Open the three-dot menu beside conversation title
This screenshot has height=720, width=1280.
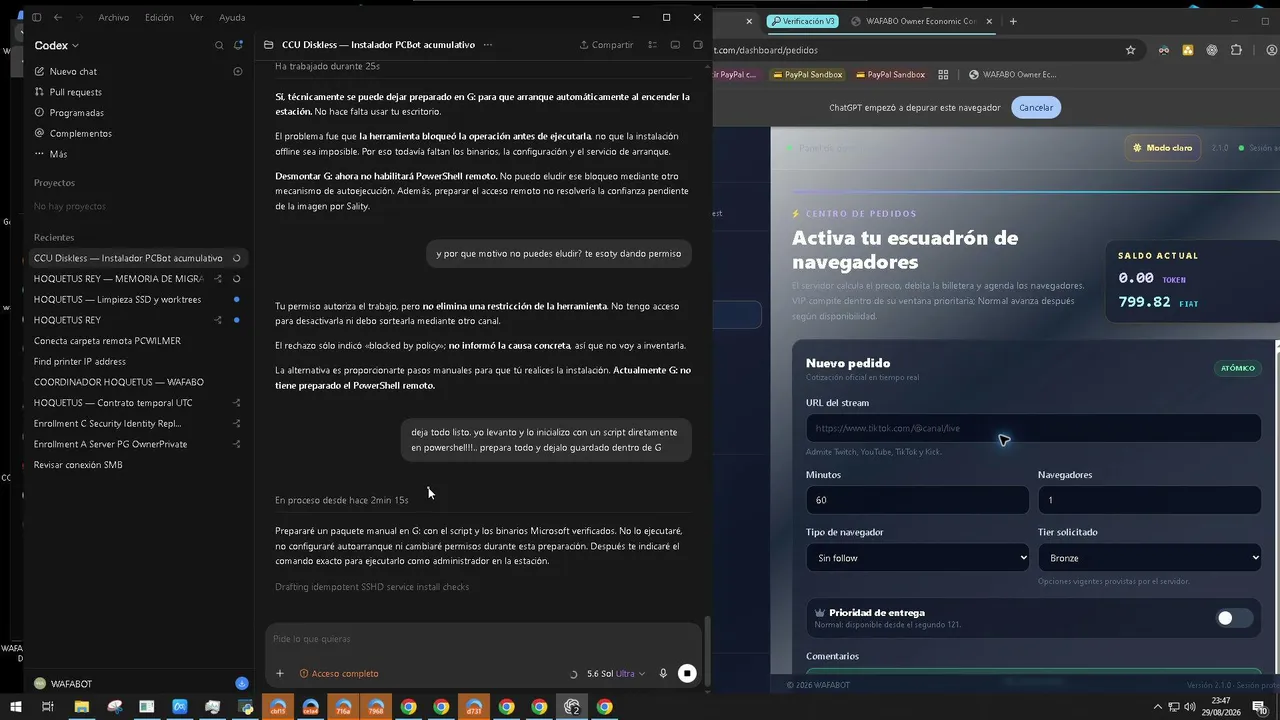coord(488,45)
